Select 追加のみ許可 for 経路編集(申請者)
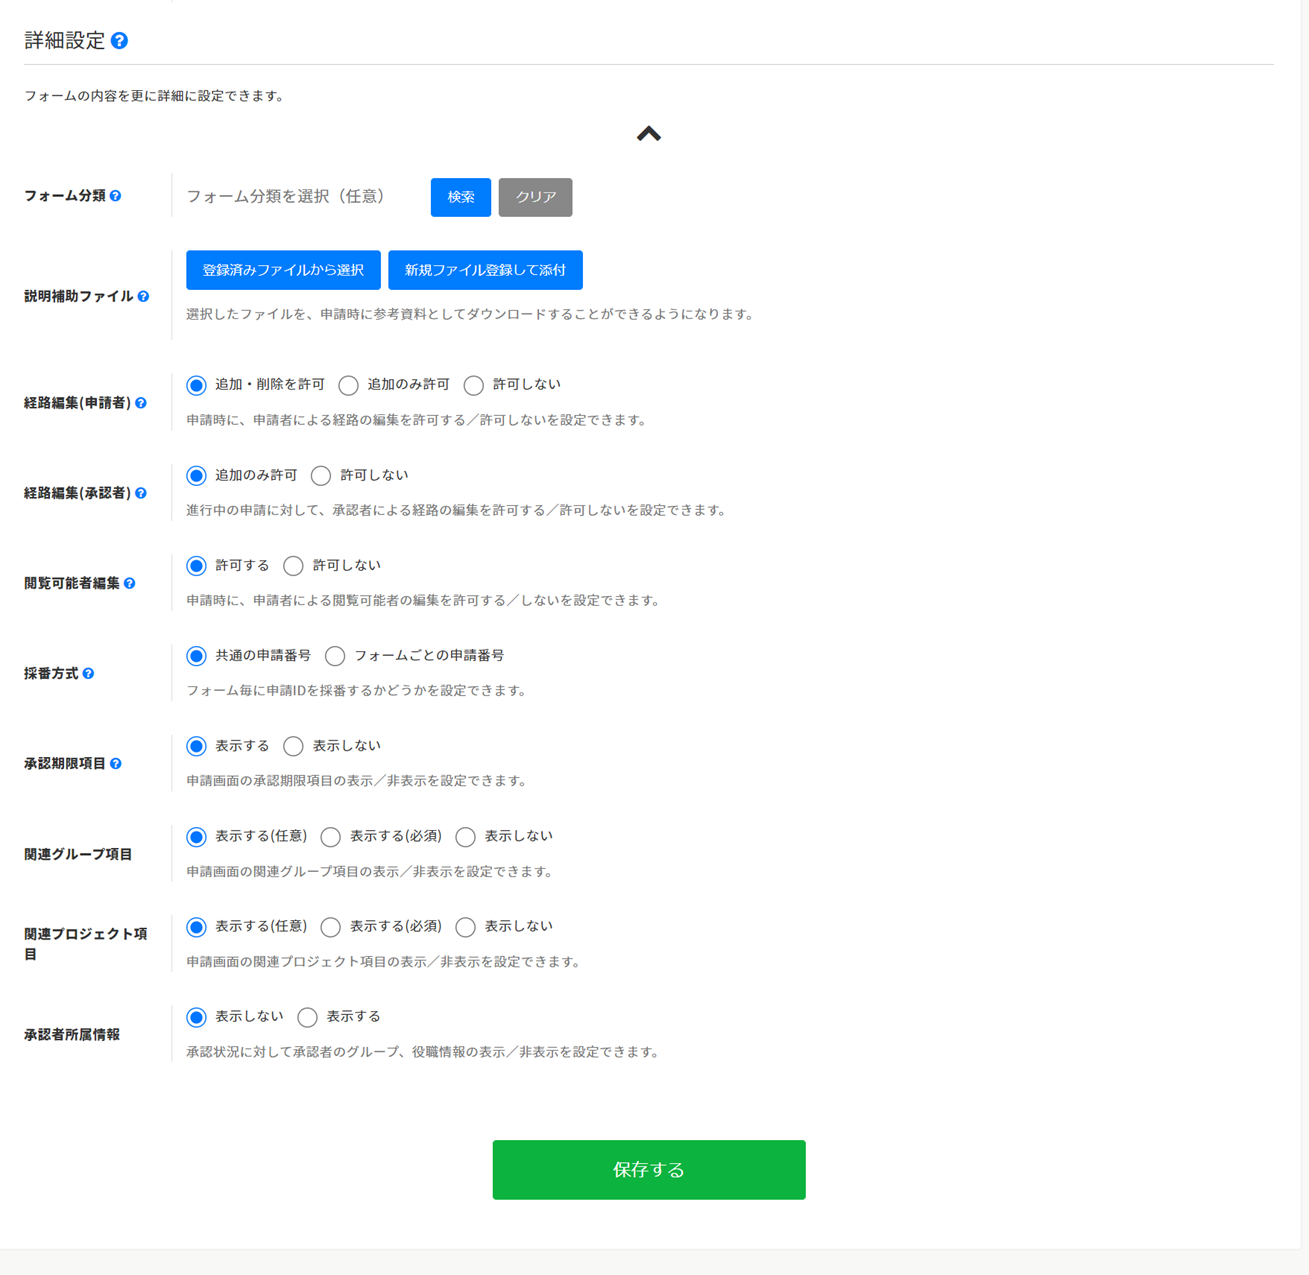1309x1275 pixels. pos(349,386)
